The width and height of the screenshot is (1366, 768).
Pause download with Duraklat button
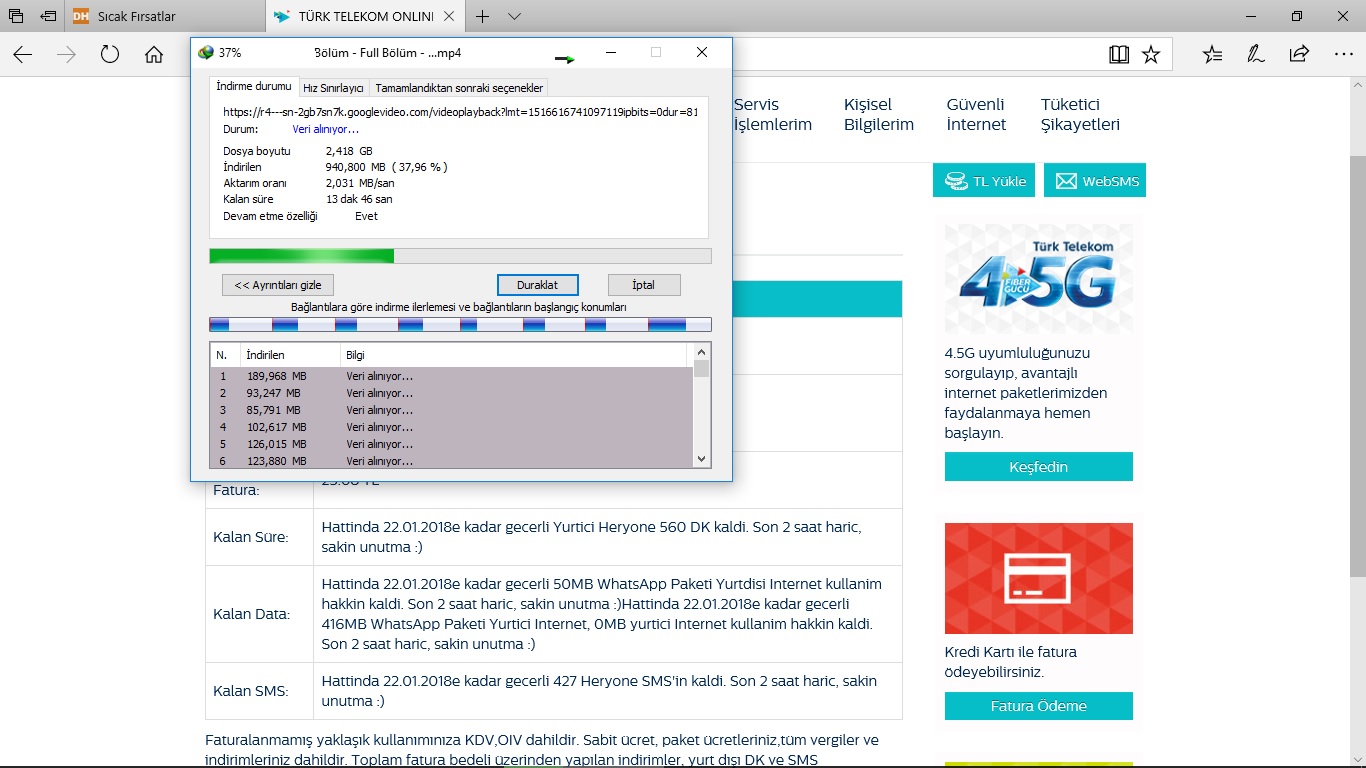537,285
